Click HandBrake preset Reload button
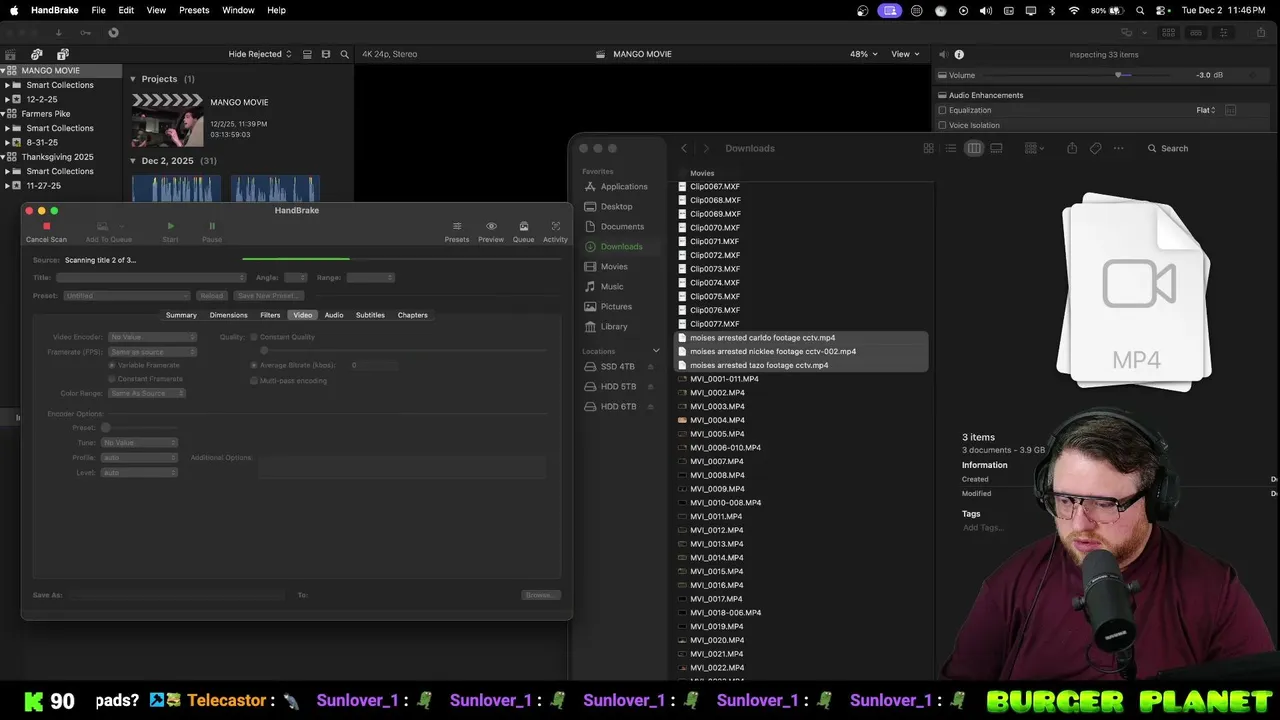The width and height of the screenshot is (1280, 720). (211, 296)
